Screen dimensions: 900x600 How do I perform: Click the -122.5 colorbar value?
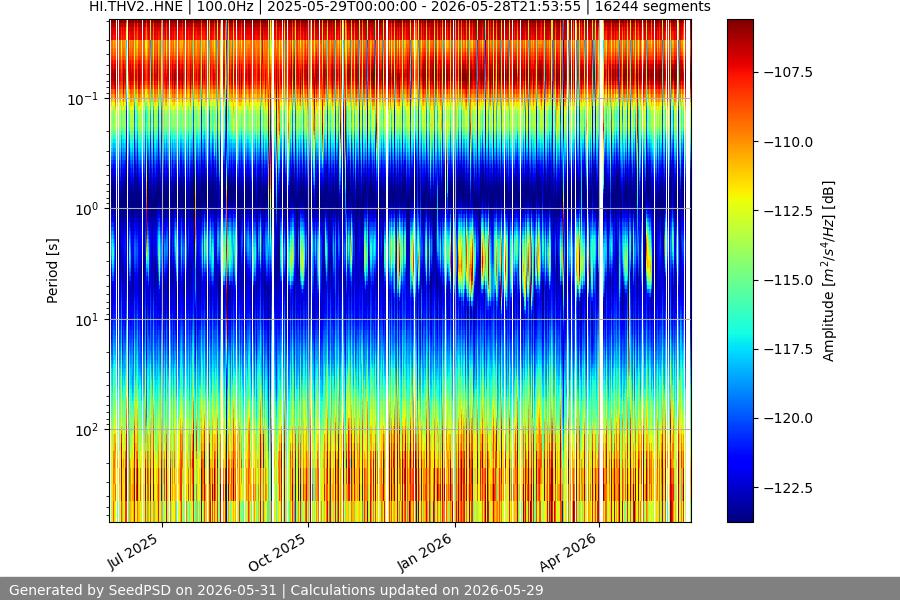[x=788, y=488]
